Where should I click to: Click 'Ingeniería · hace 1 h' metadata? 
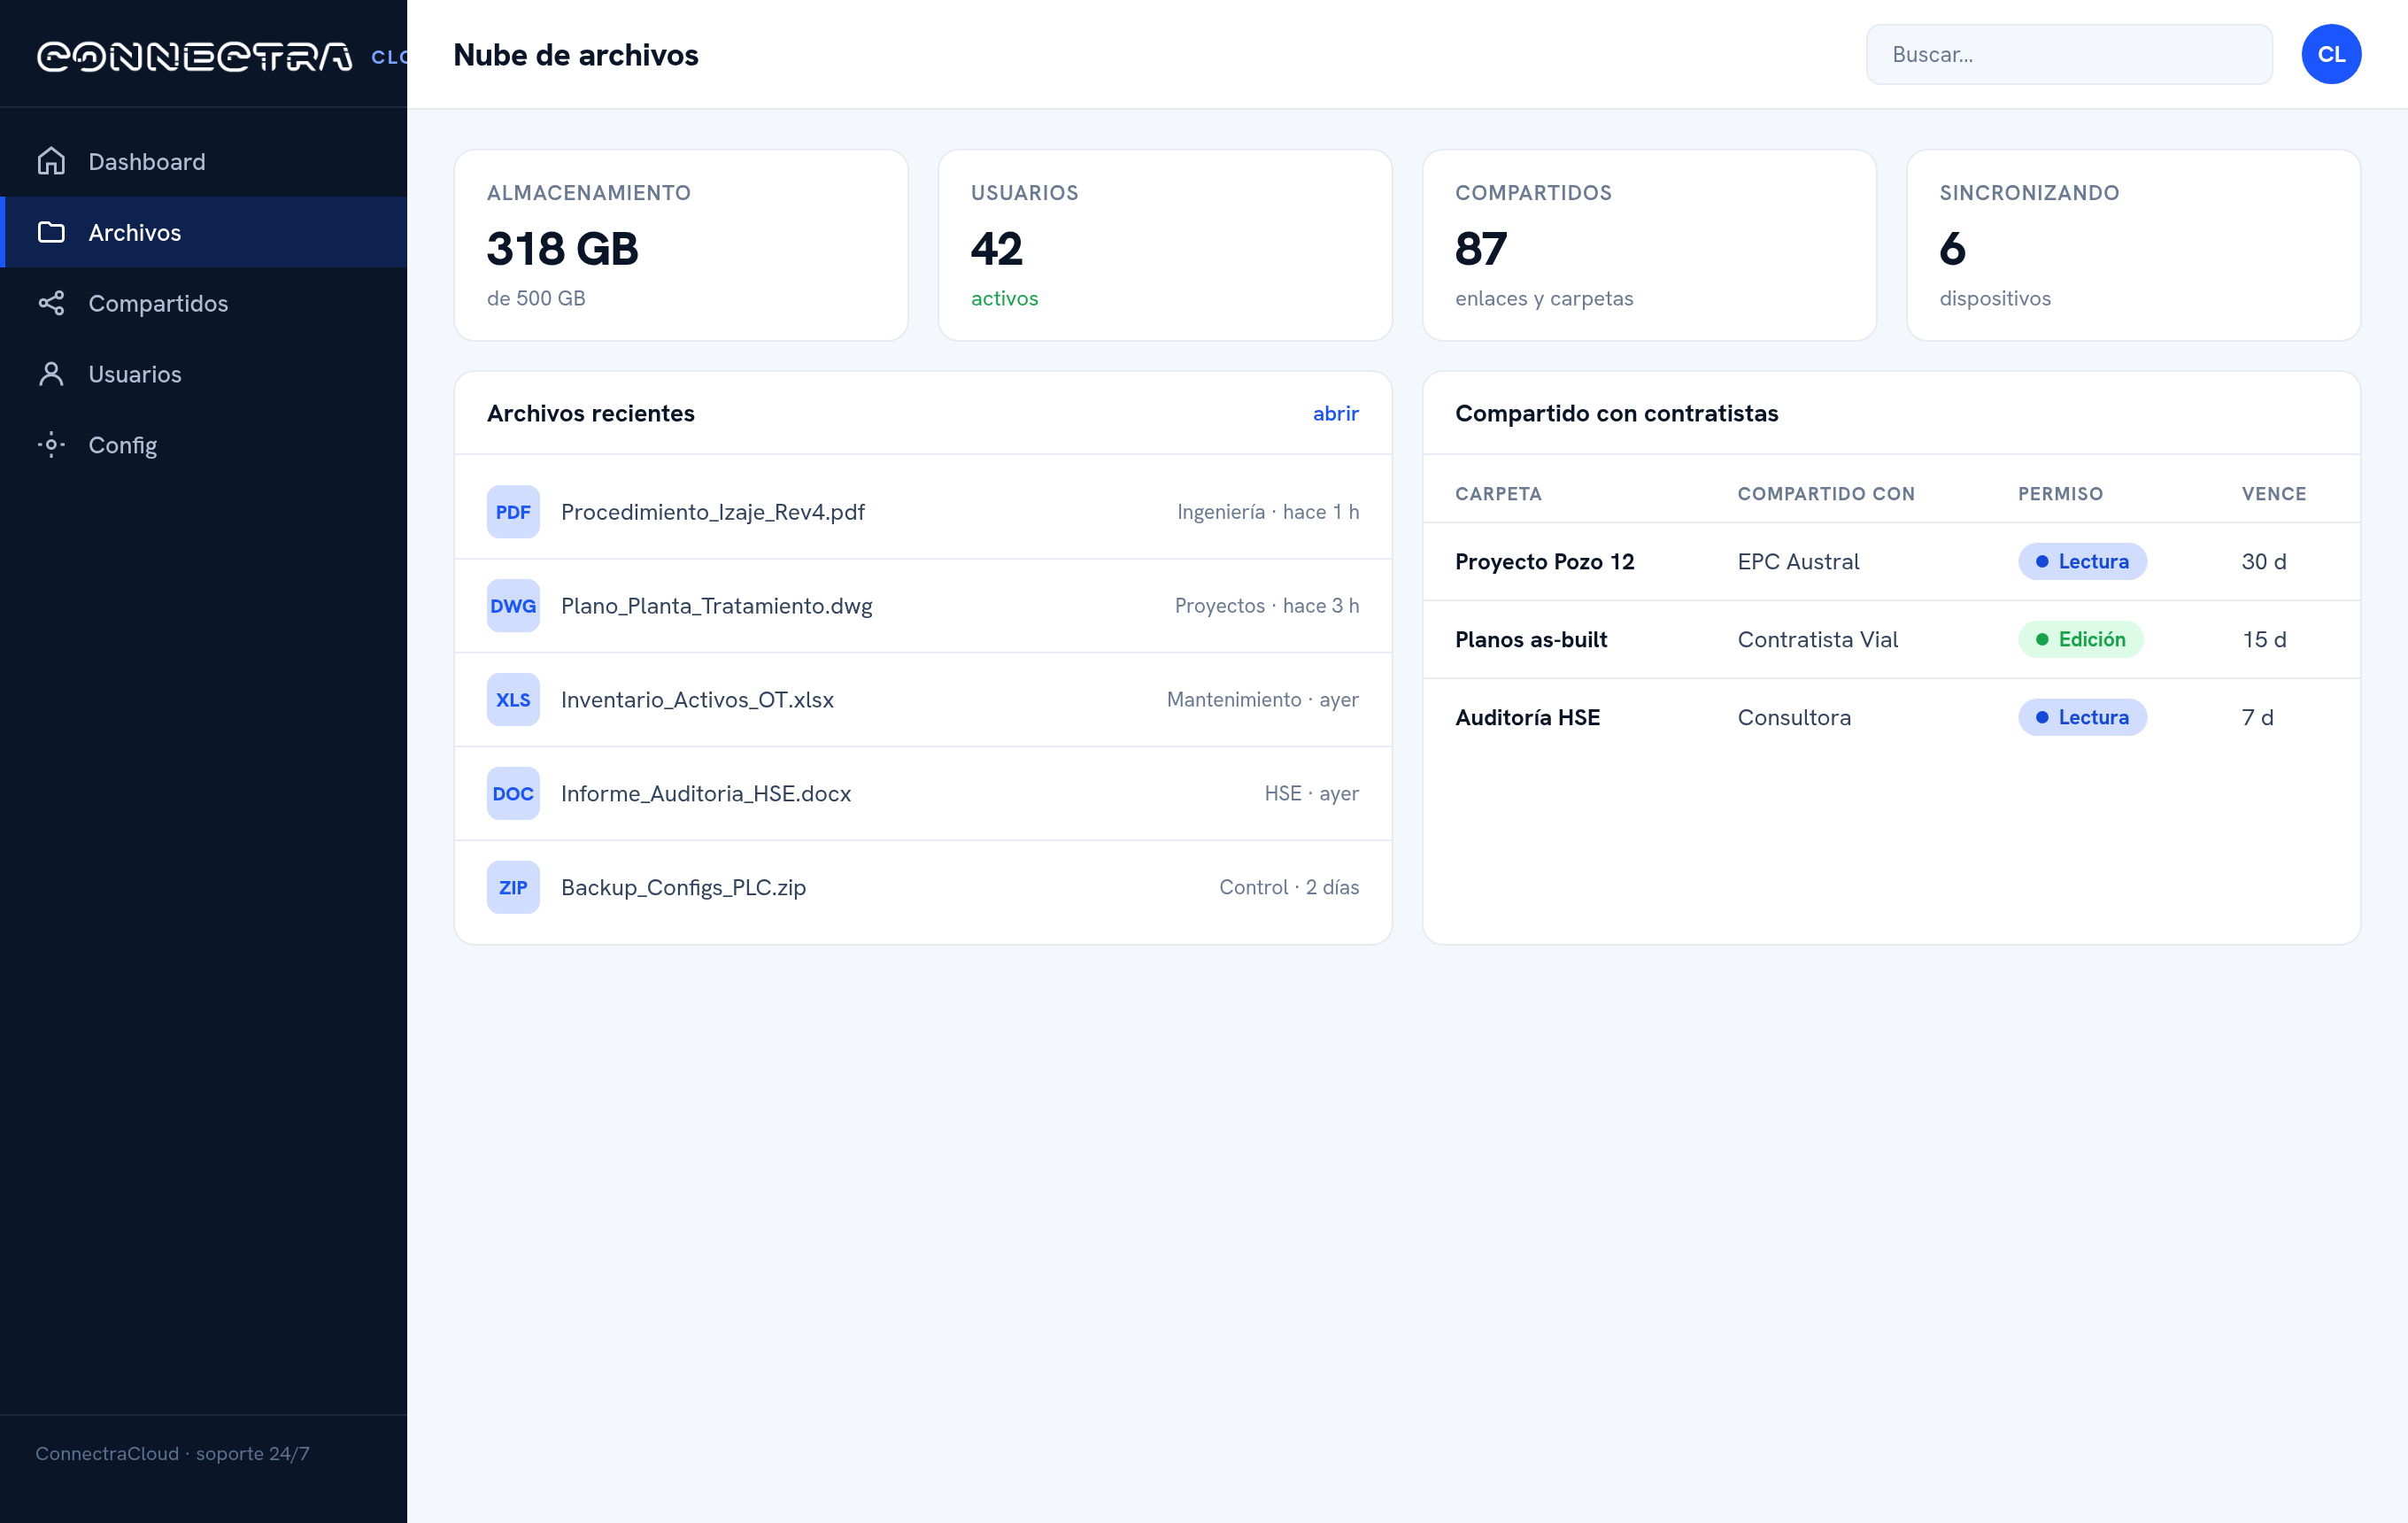click(x=1267, y=512)
